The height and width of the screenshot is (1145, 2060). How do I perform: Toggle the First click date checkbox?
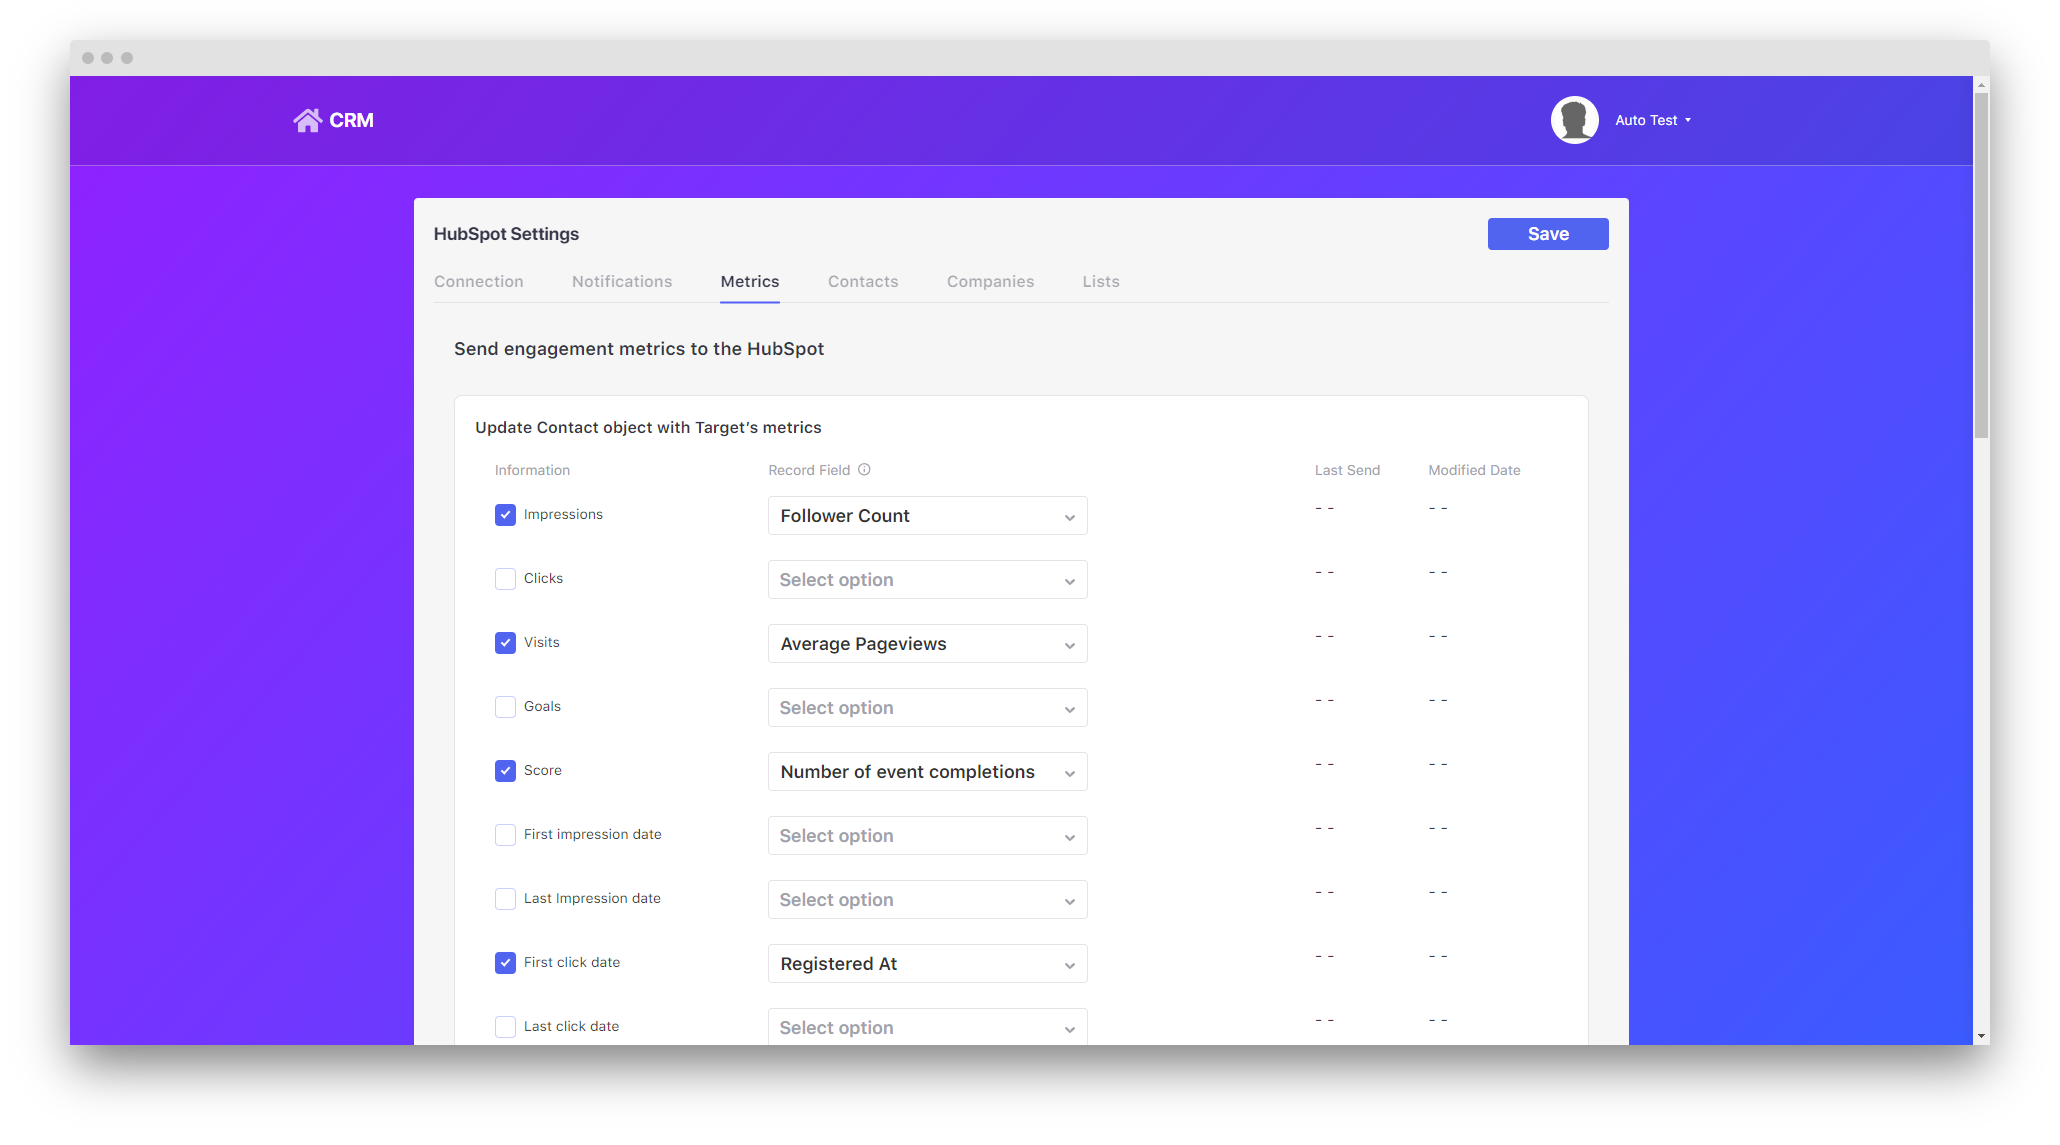coord(505,963)
